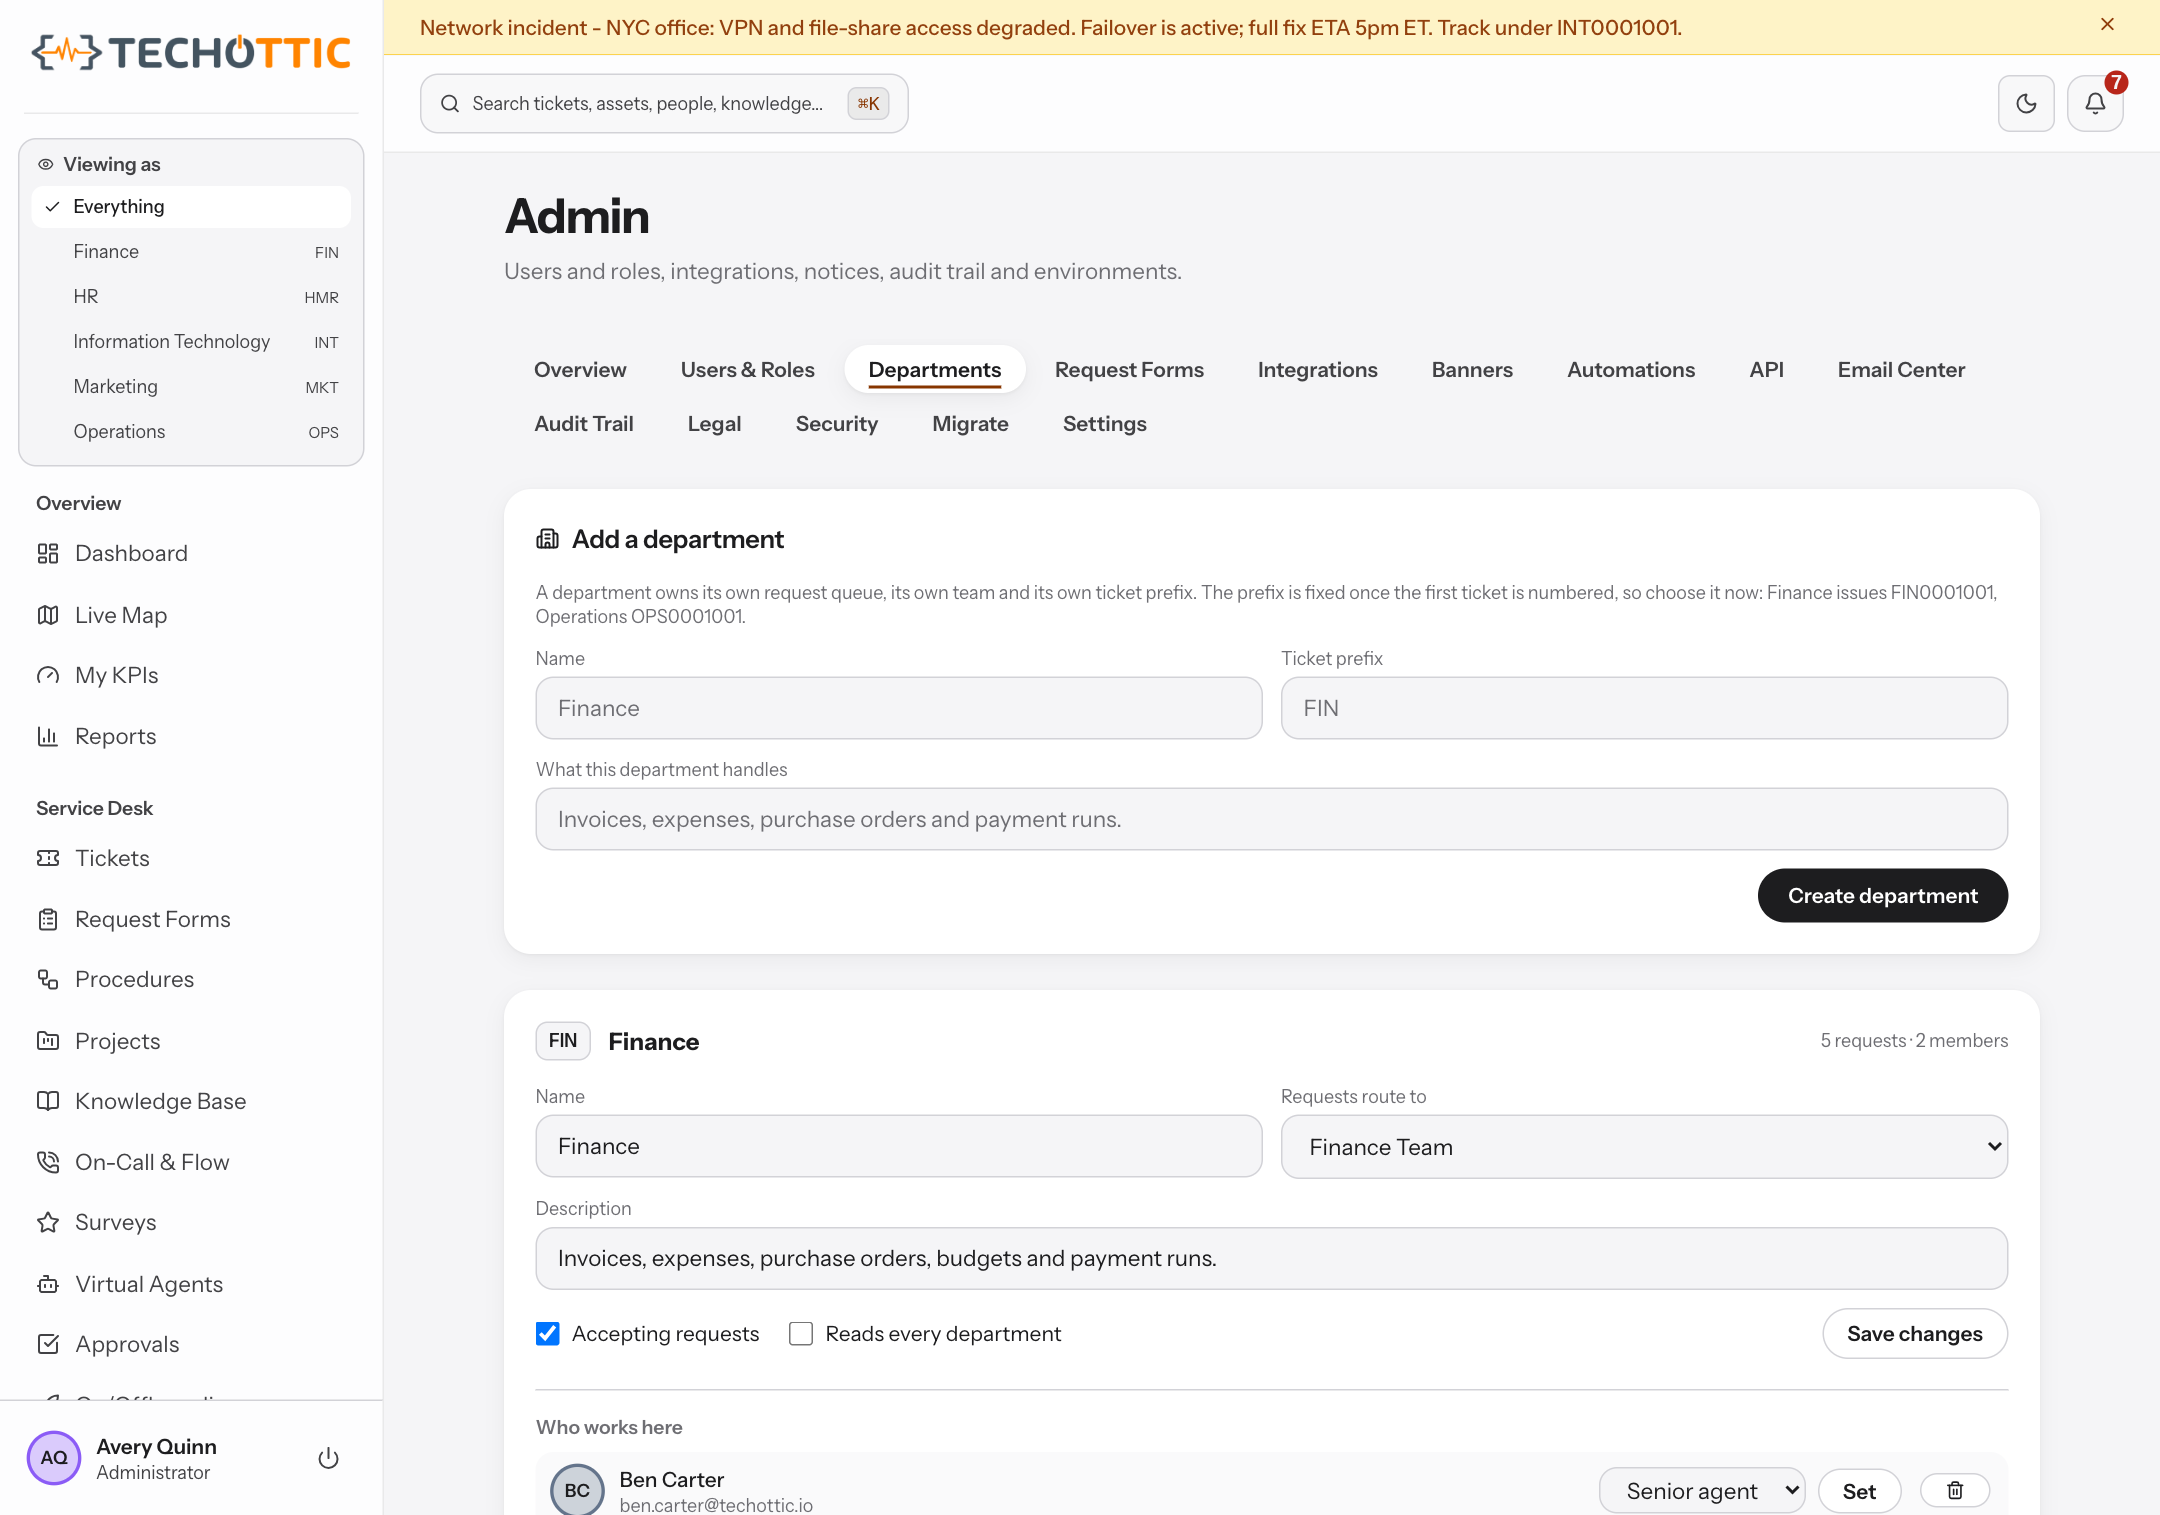The image size is (2160, 1515).
Task: Open notifications bell
Action: click(2095, 103)
